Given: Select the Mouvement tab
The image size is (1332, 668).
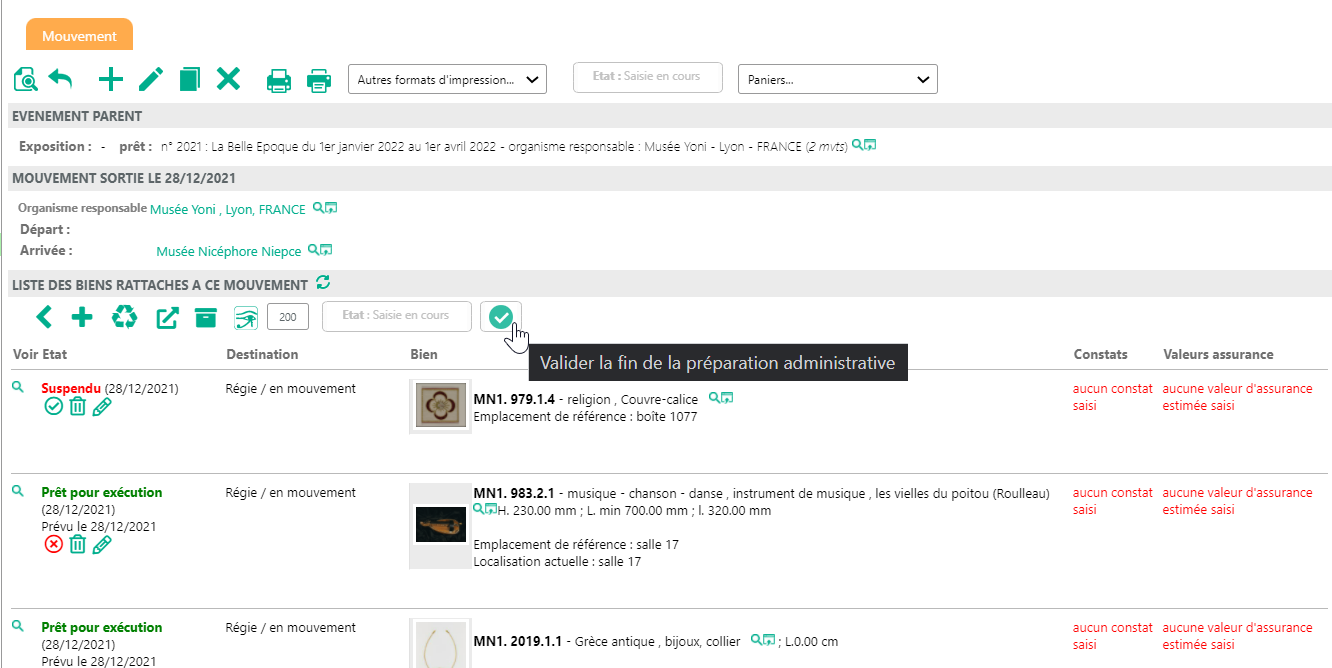Looking at the screenshot, I should click(x=79, y=36).
